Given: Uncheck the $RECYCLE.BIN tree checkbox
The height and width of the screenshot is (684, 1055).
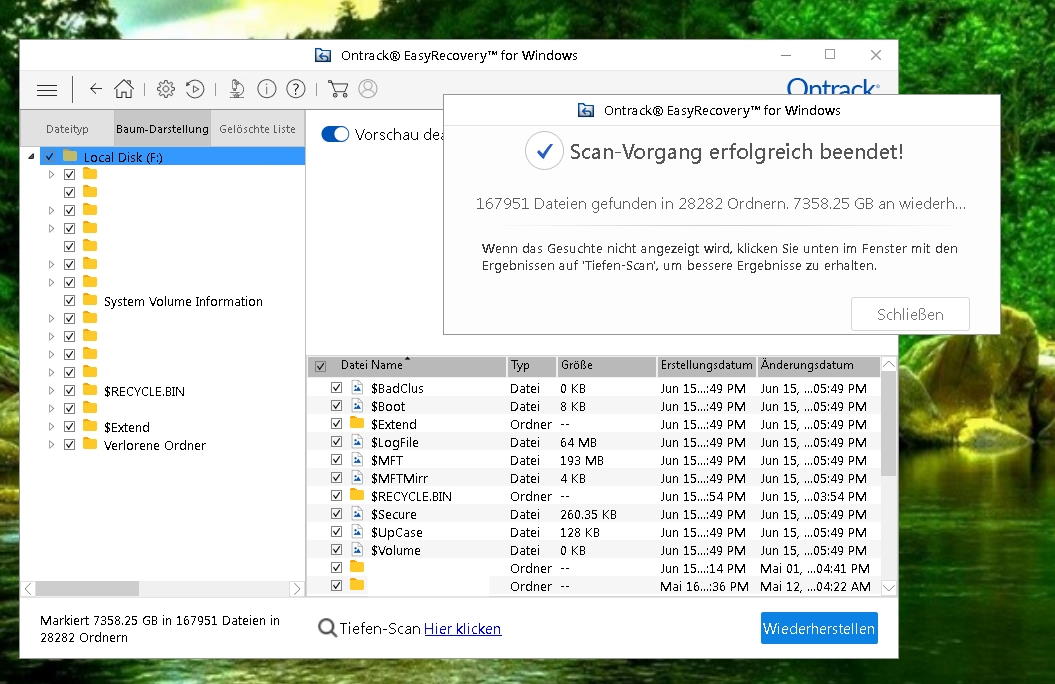Looking at the screenshot, I should (69, 391).
